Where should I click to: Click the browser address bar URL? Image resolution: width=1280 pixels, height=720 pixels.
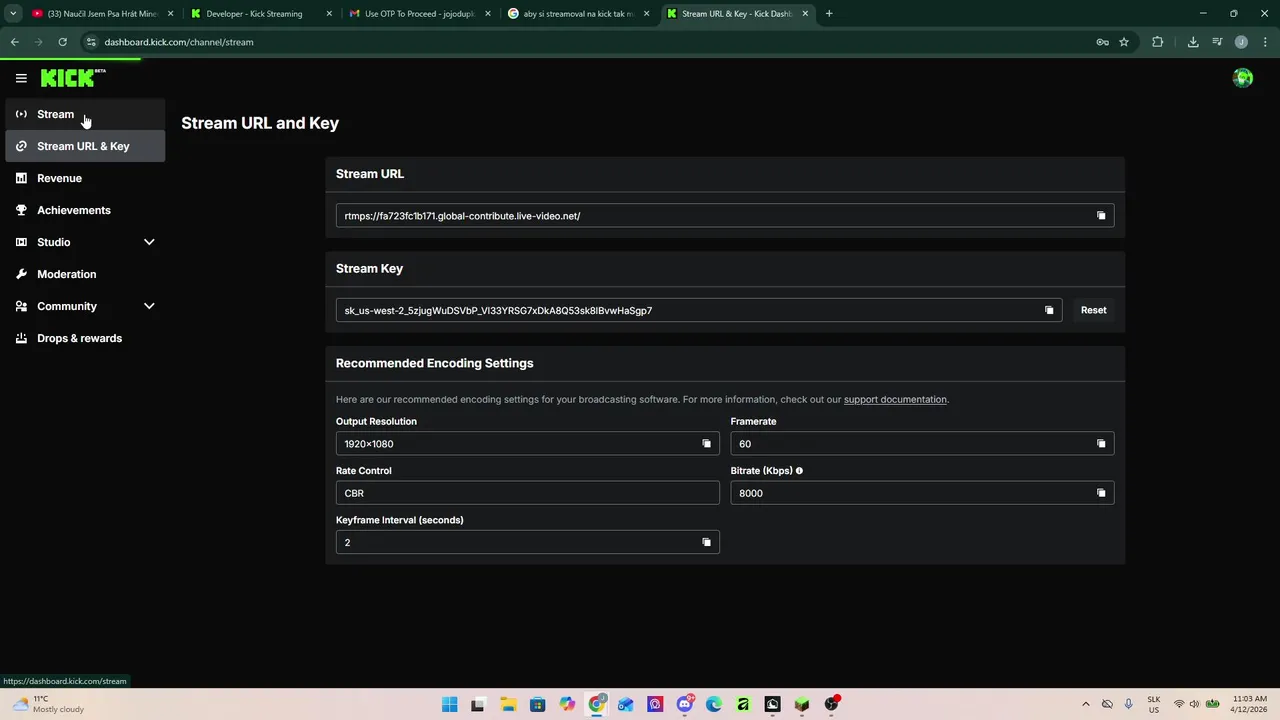coord(179,42)
